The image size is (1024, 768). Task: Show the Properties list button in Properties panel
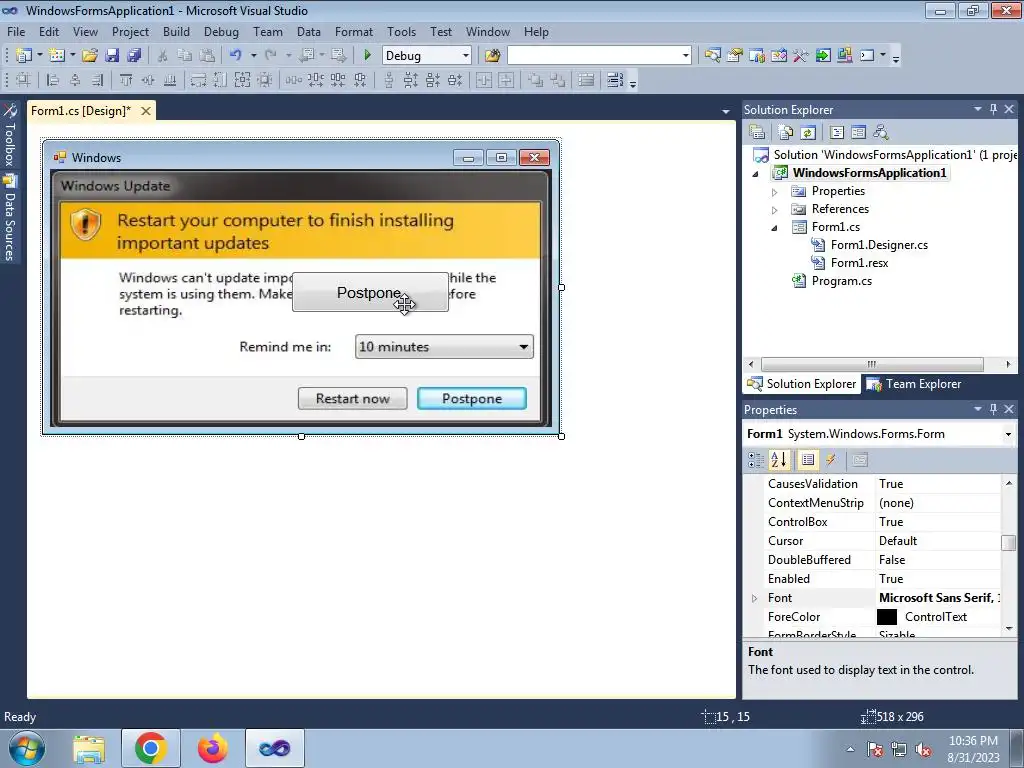point(808,460)
